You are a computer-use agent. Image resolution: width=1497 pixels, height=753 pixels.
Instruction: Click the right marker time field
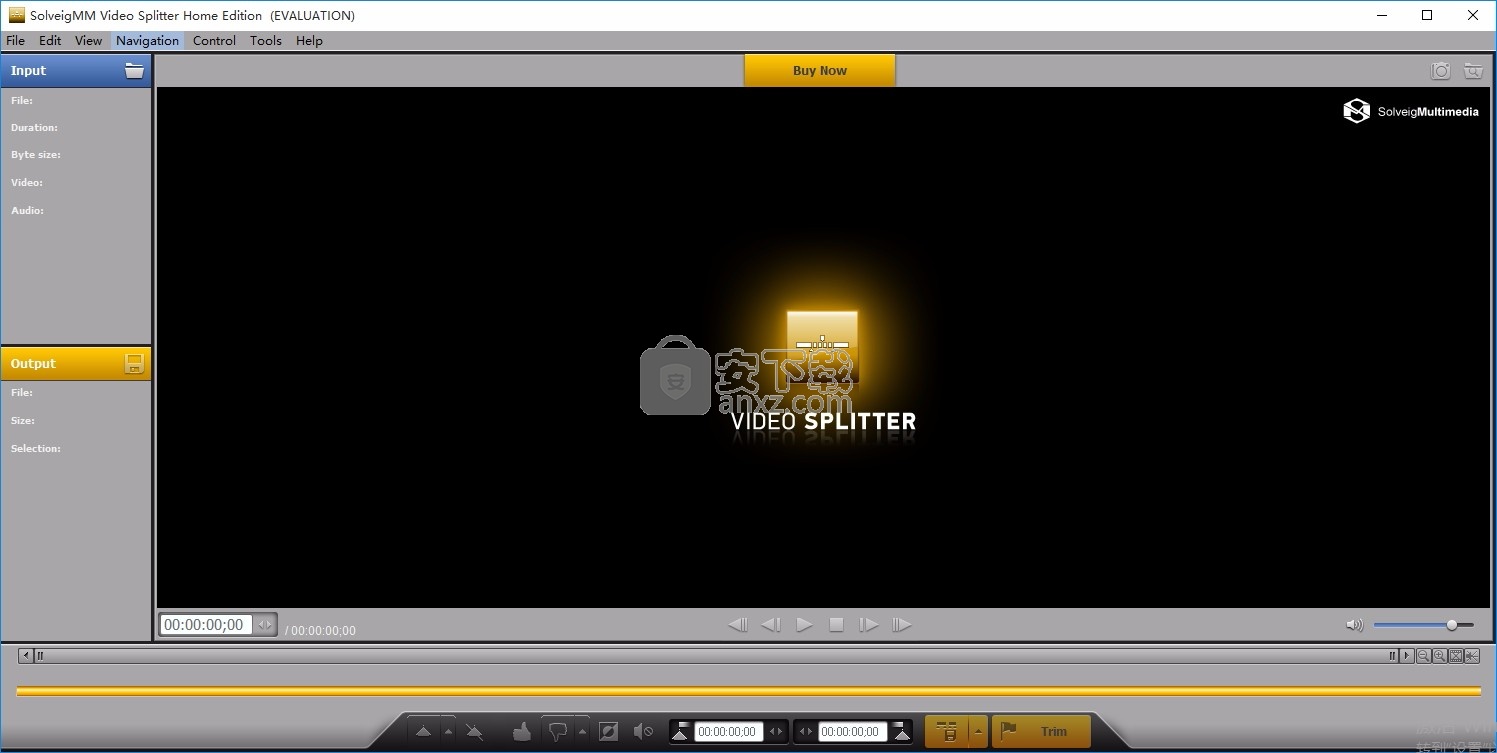(853, 732)
